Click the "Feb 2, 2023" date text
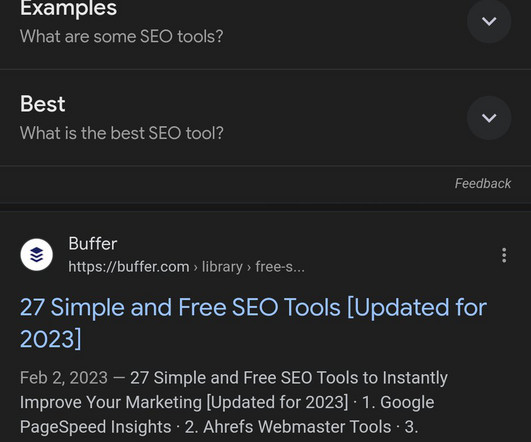The image size is (531, 442). (64, 378)
